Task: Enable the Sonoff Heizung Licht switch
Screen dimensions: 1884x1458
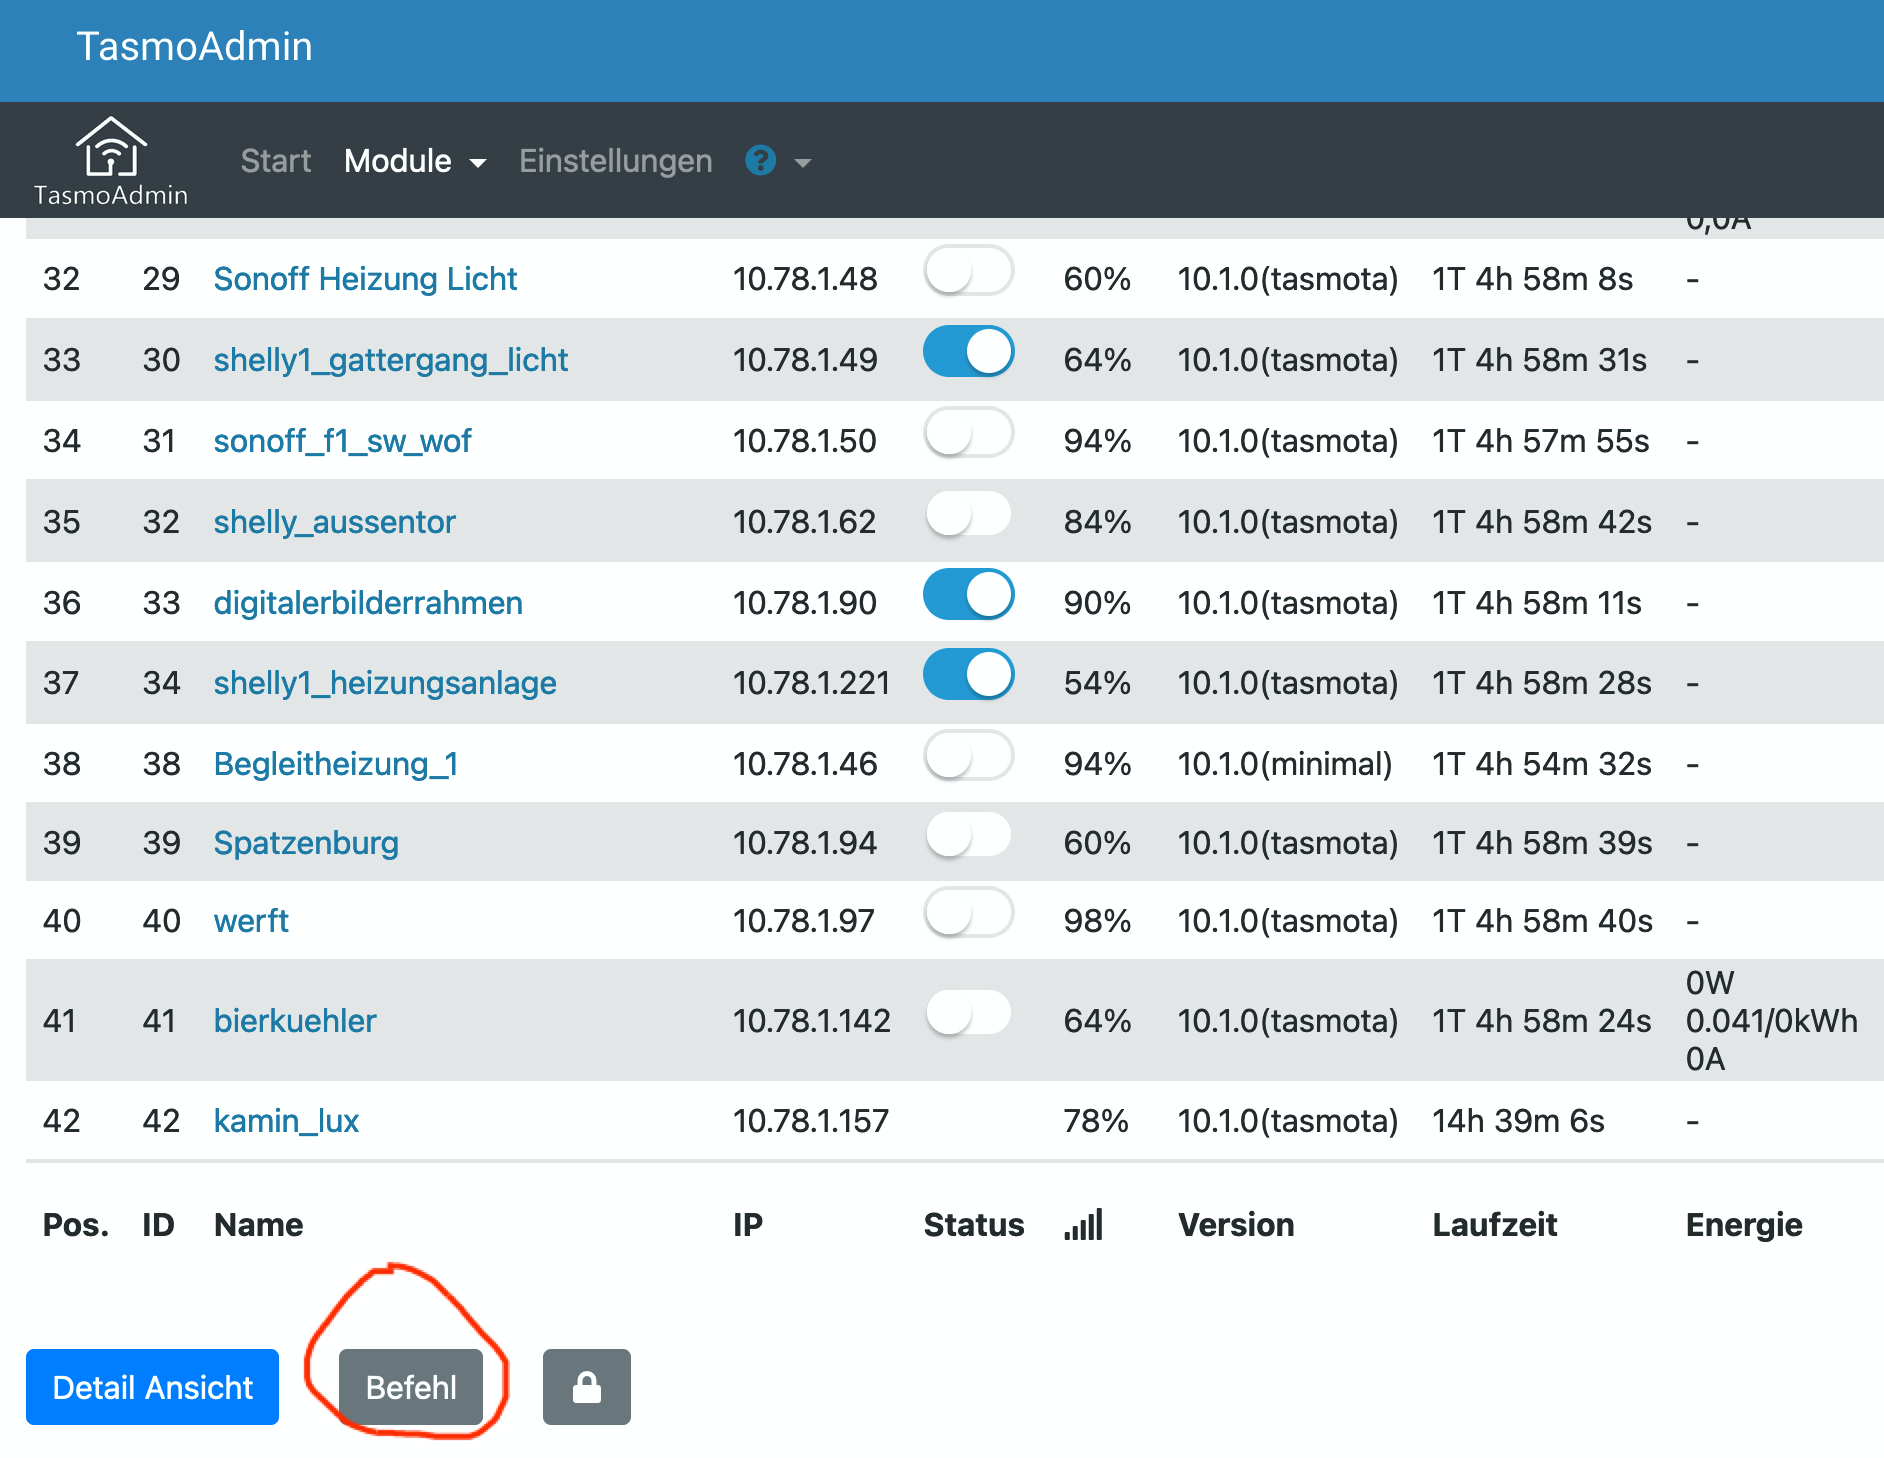Action: coord(967,270)
